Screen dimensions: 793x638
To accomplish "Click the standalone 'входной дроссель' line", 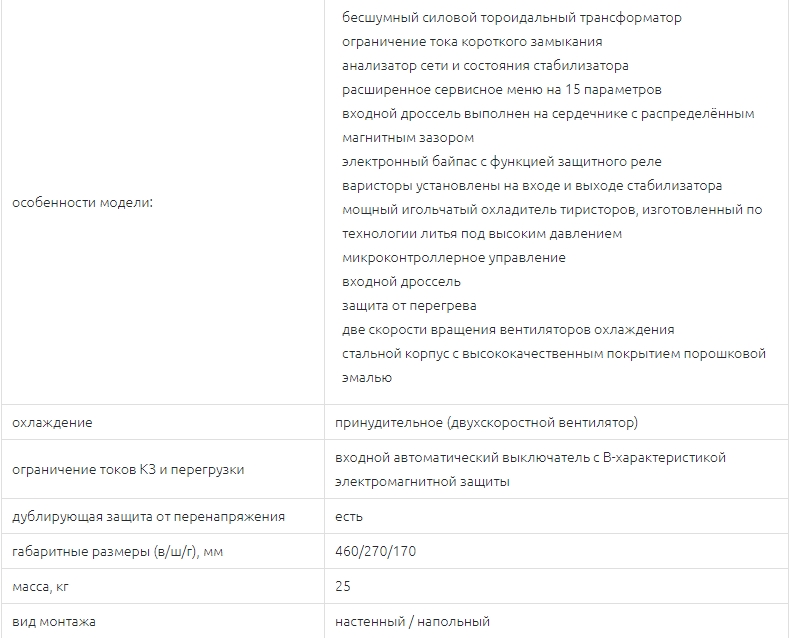I will coord(401,282).
